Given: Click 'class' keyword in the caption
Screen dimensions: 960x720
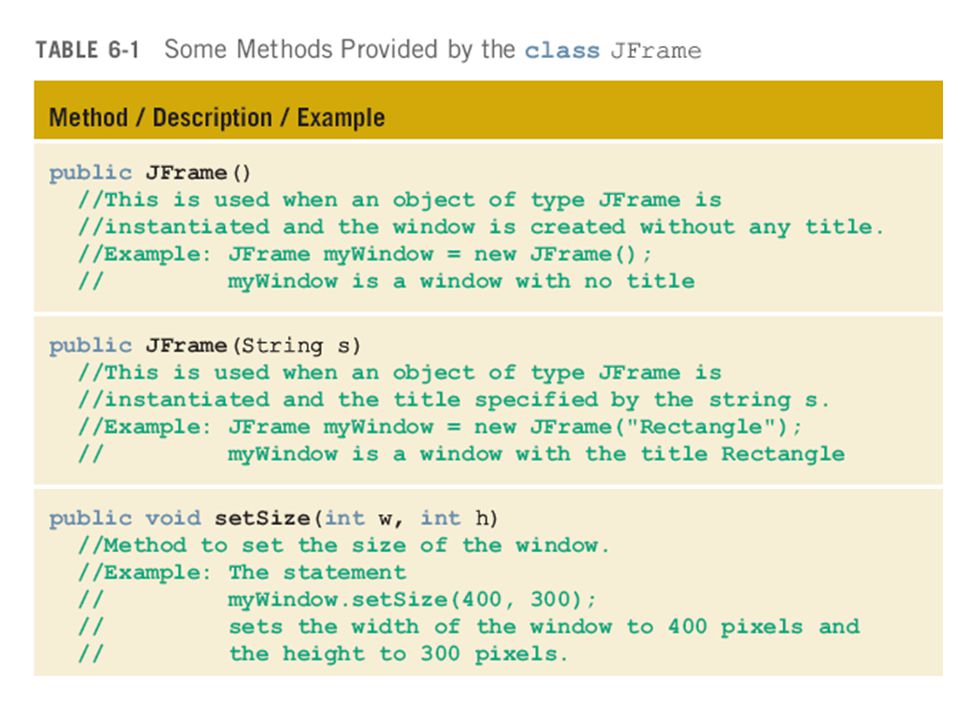Looking at the screenshot, I should click(562, 50).
